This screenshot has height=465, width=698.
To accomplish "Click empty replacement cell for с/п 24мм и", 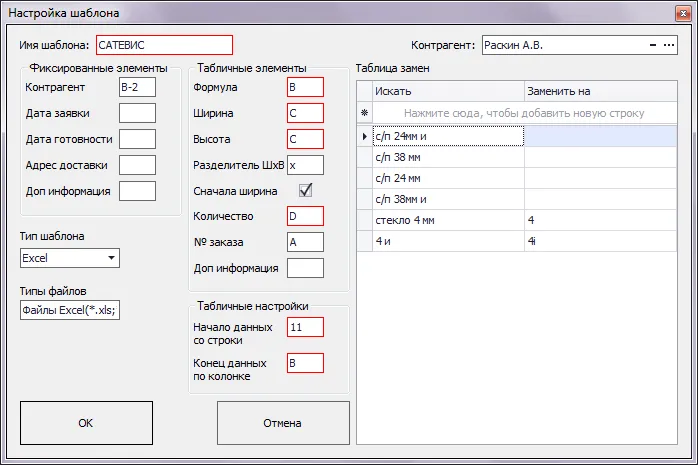I will (601, 136).
